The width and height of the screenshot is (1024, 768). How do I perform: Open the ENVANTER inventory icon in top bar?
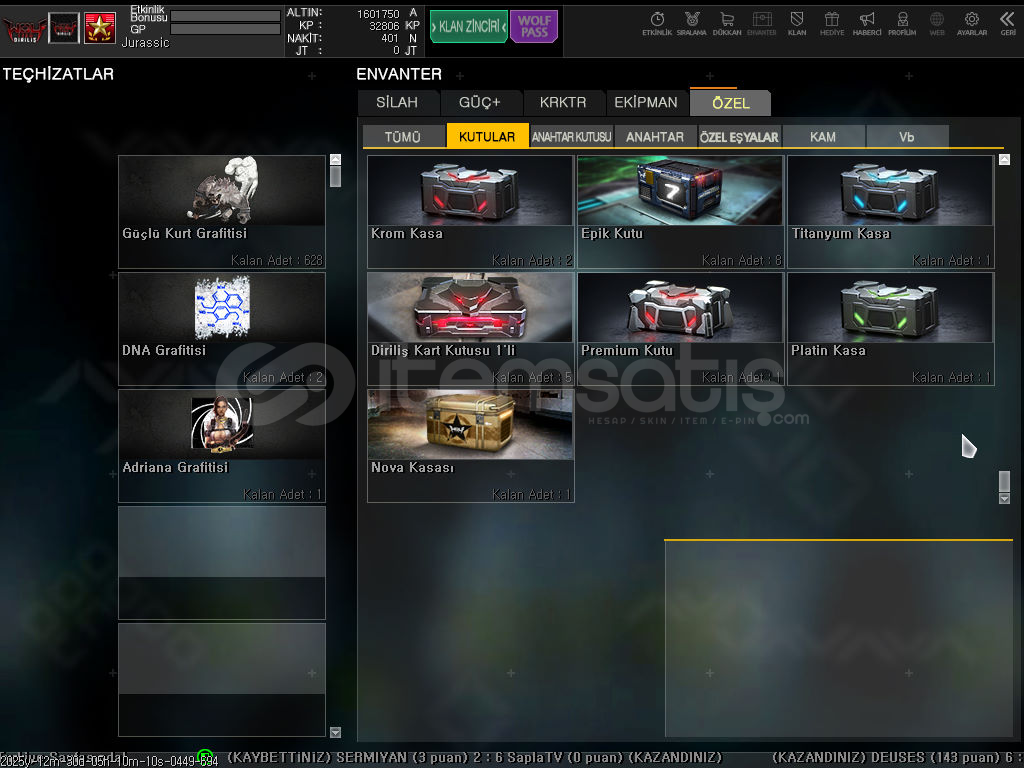click(761, 24)
